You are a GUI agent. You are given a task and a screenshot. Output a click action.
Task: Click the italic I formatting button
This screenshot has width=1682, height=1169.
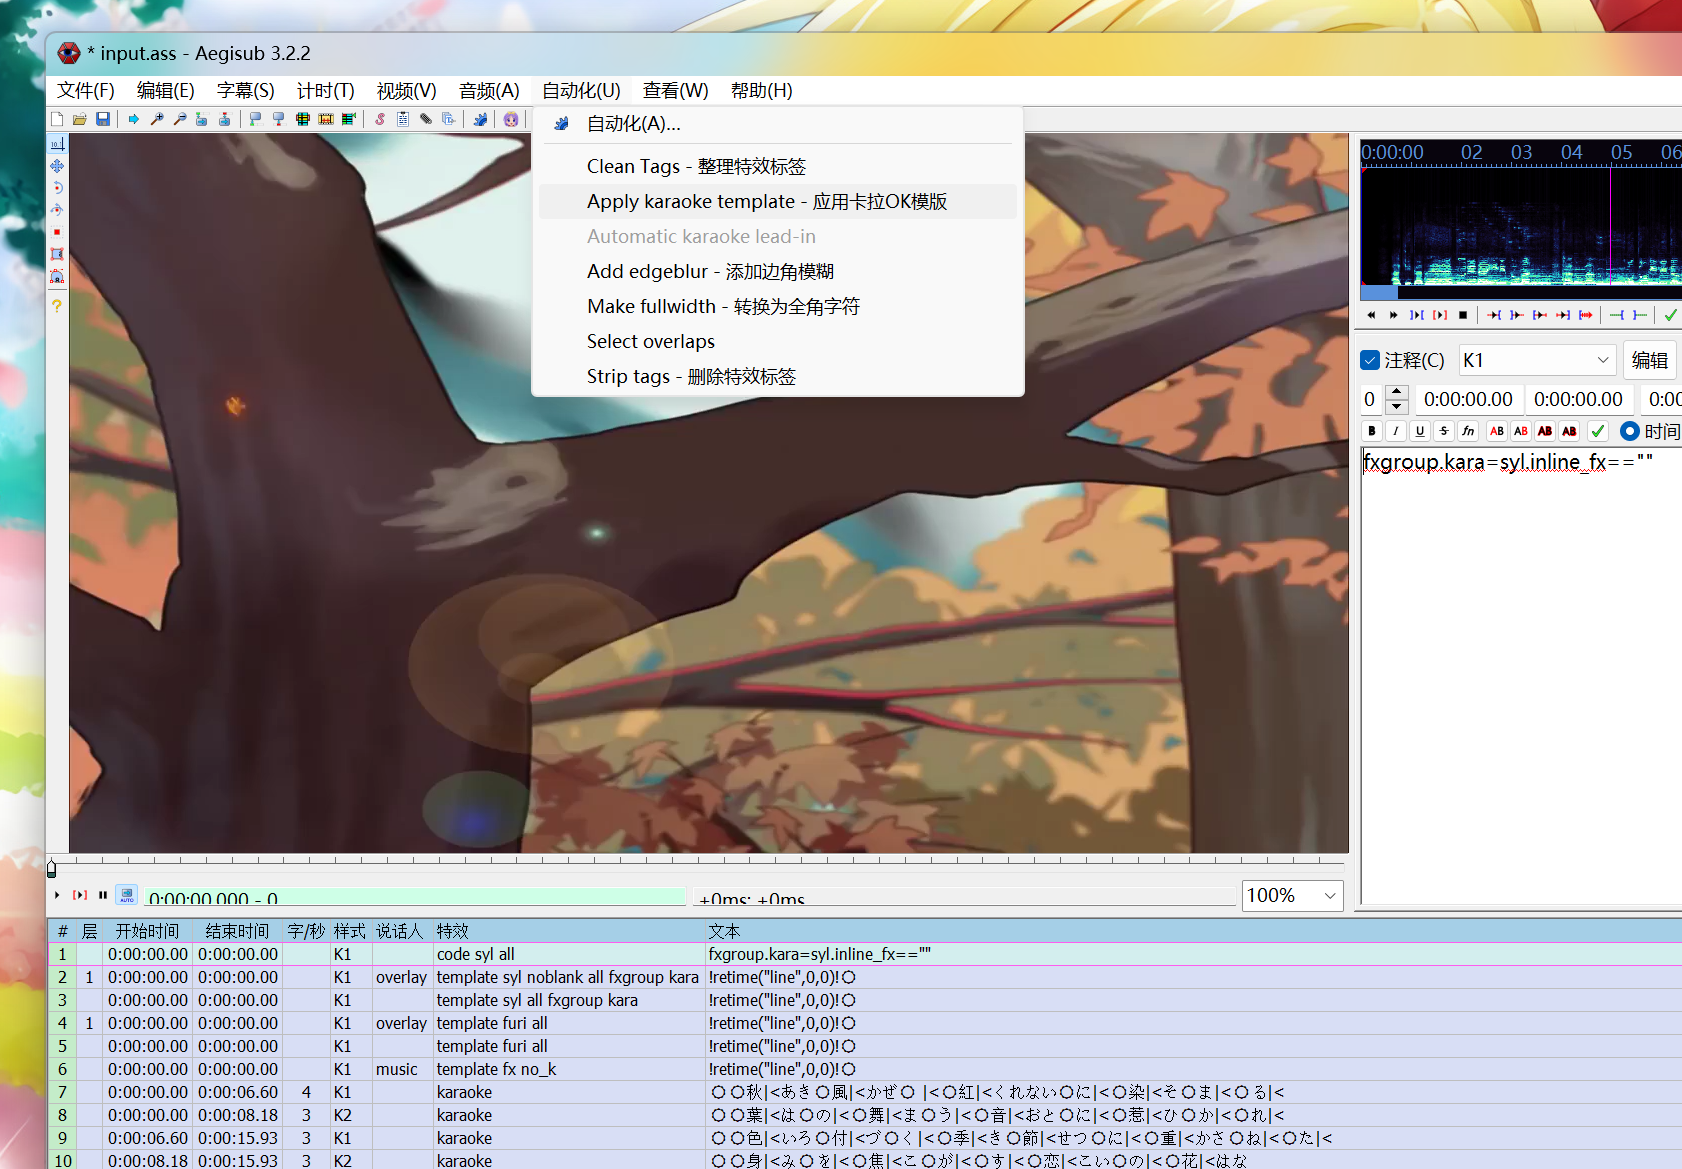(1396, 431)
